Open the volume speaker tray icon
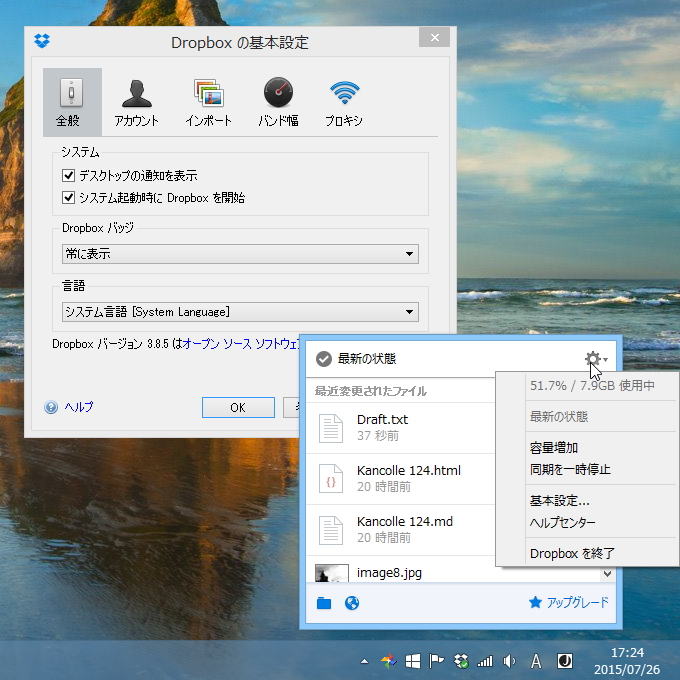This screenshot has height=680, width=680. pyautogui.click(x=509, y=661)
